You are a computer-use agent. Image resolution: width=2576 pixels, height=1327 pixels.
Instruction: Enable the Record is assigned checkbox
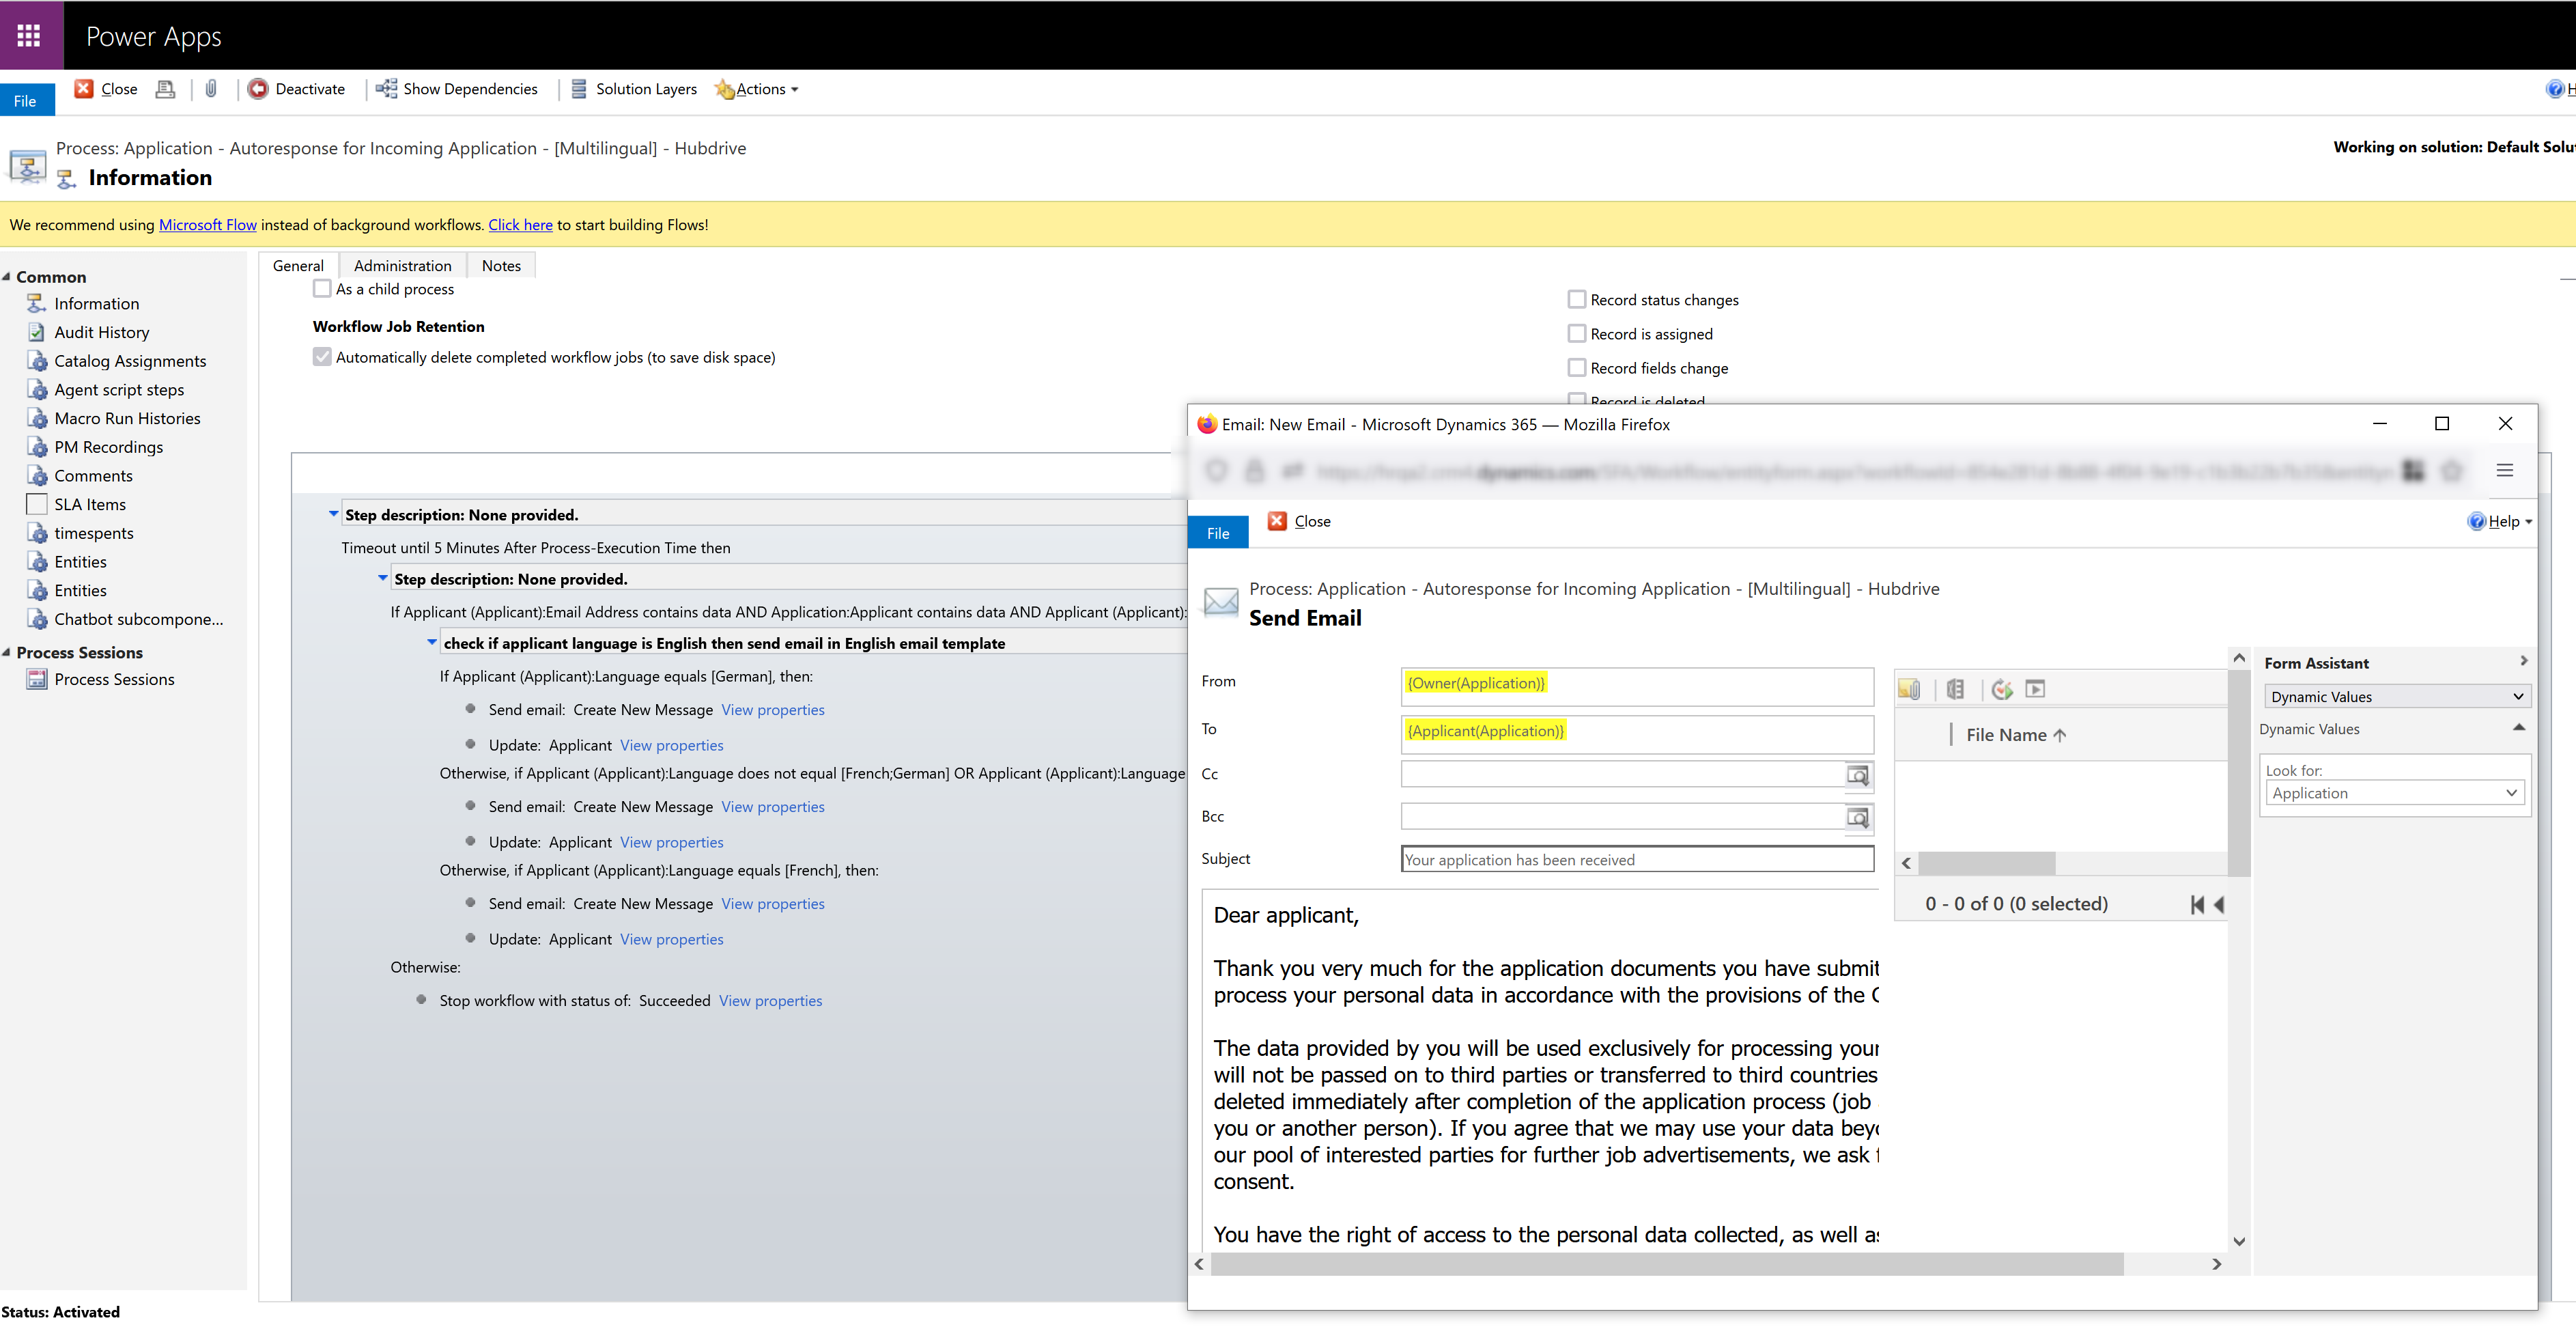tap(1577, 333)
